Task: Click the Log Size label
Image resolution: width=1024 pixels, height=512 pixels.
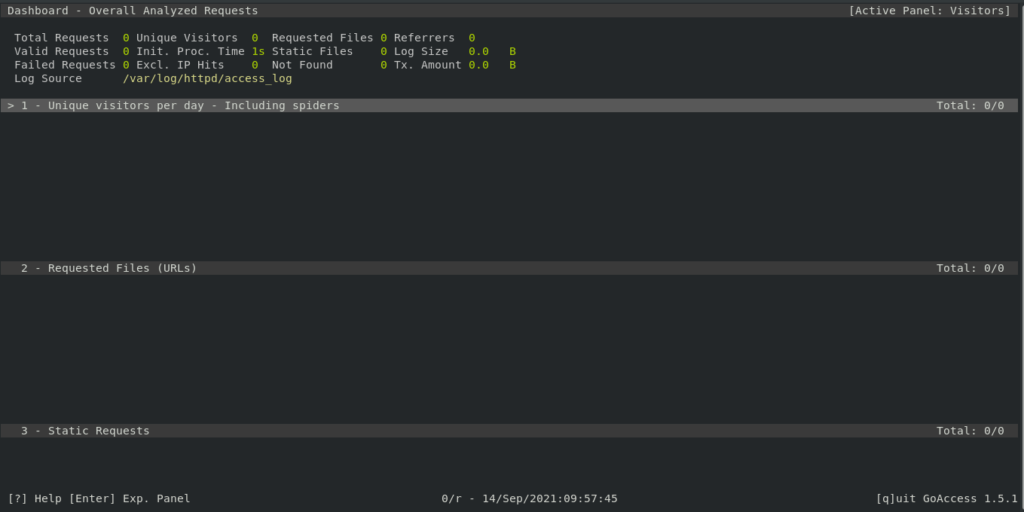Action: (x=421, y=51)
